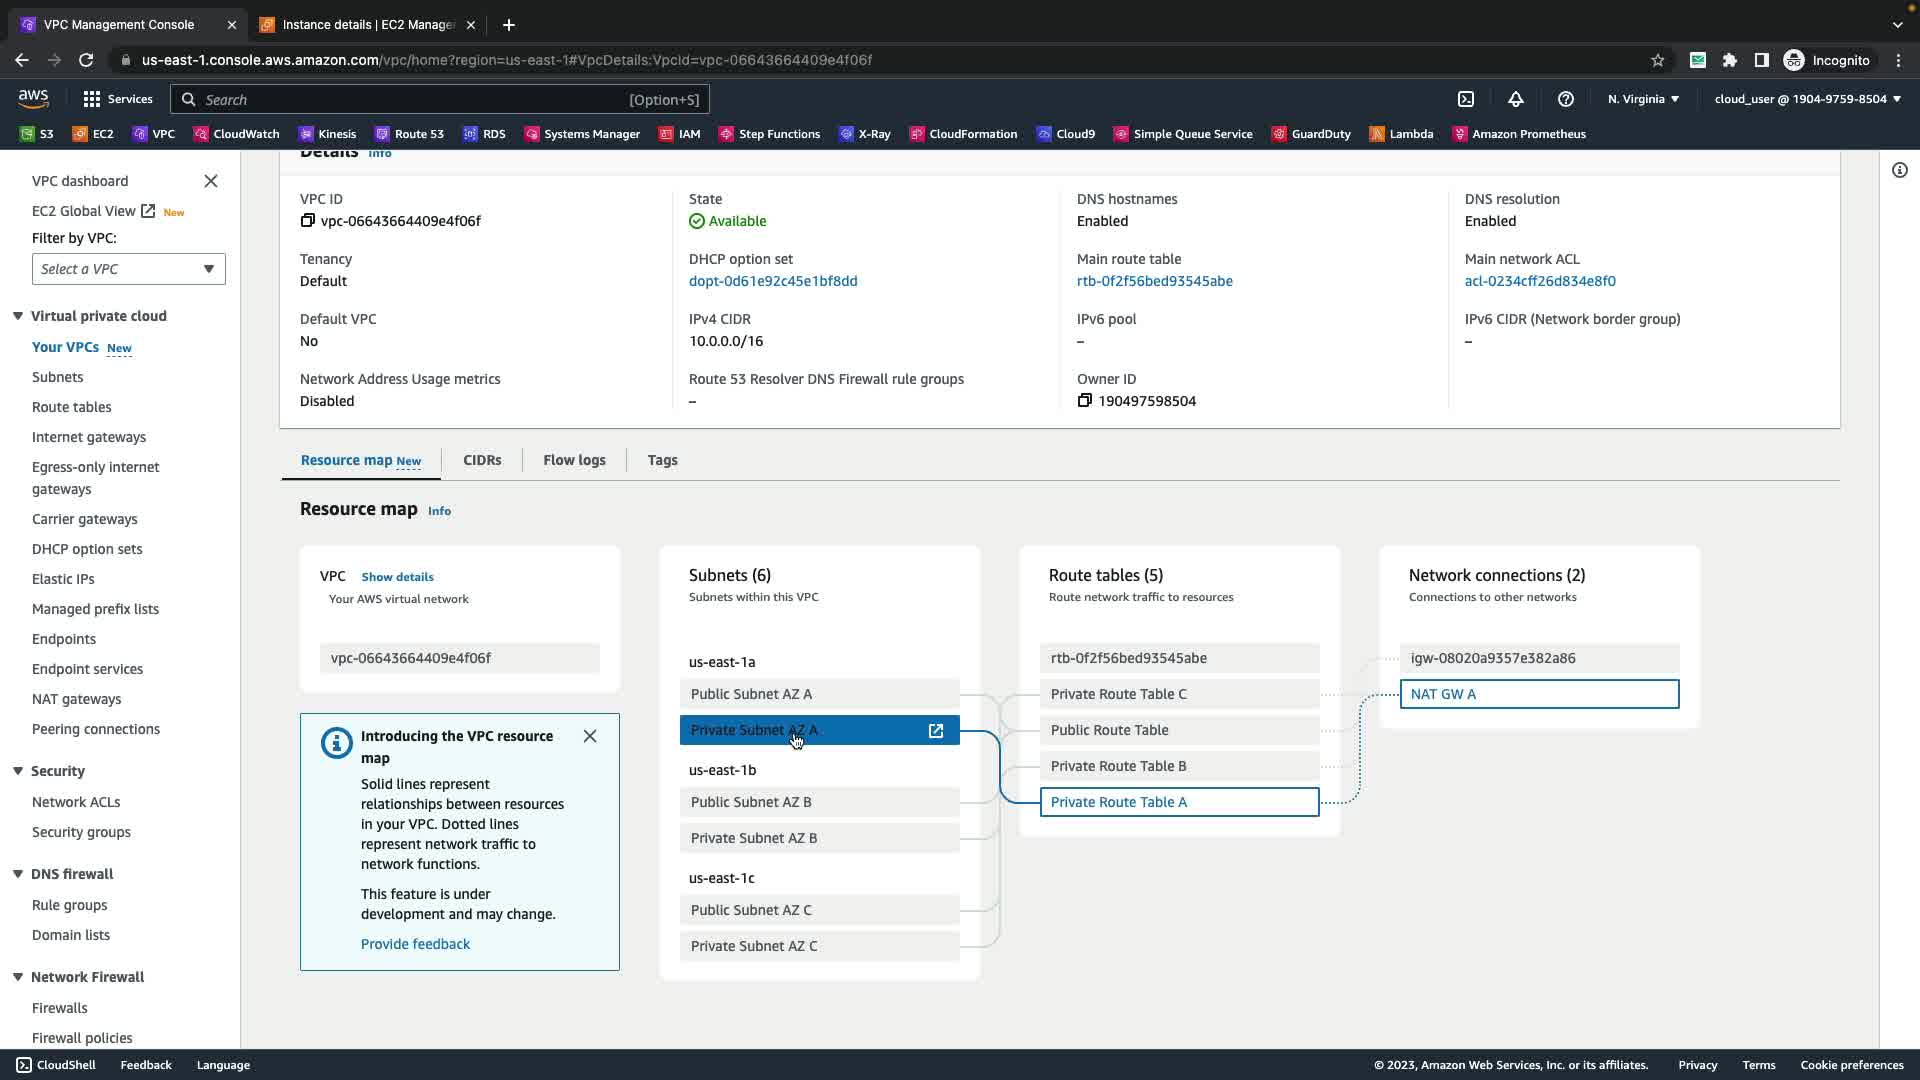
Task: Collapse the Virtual private cloud section
Action: coord(18,316)
